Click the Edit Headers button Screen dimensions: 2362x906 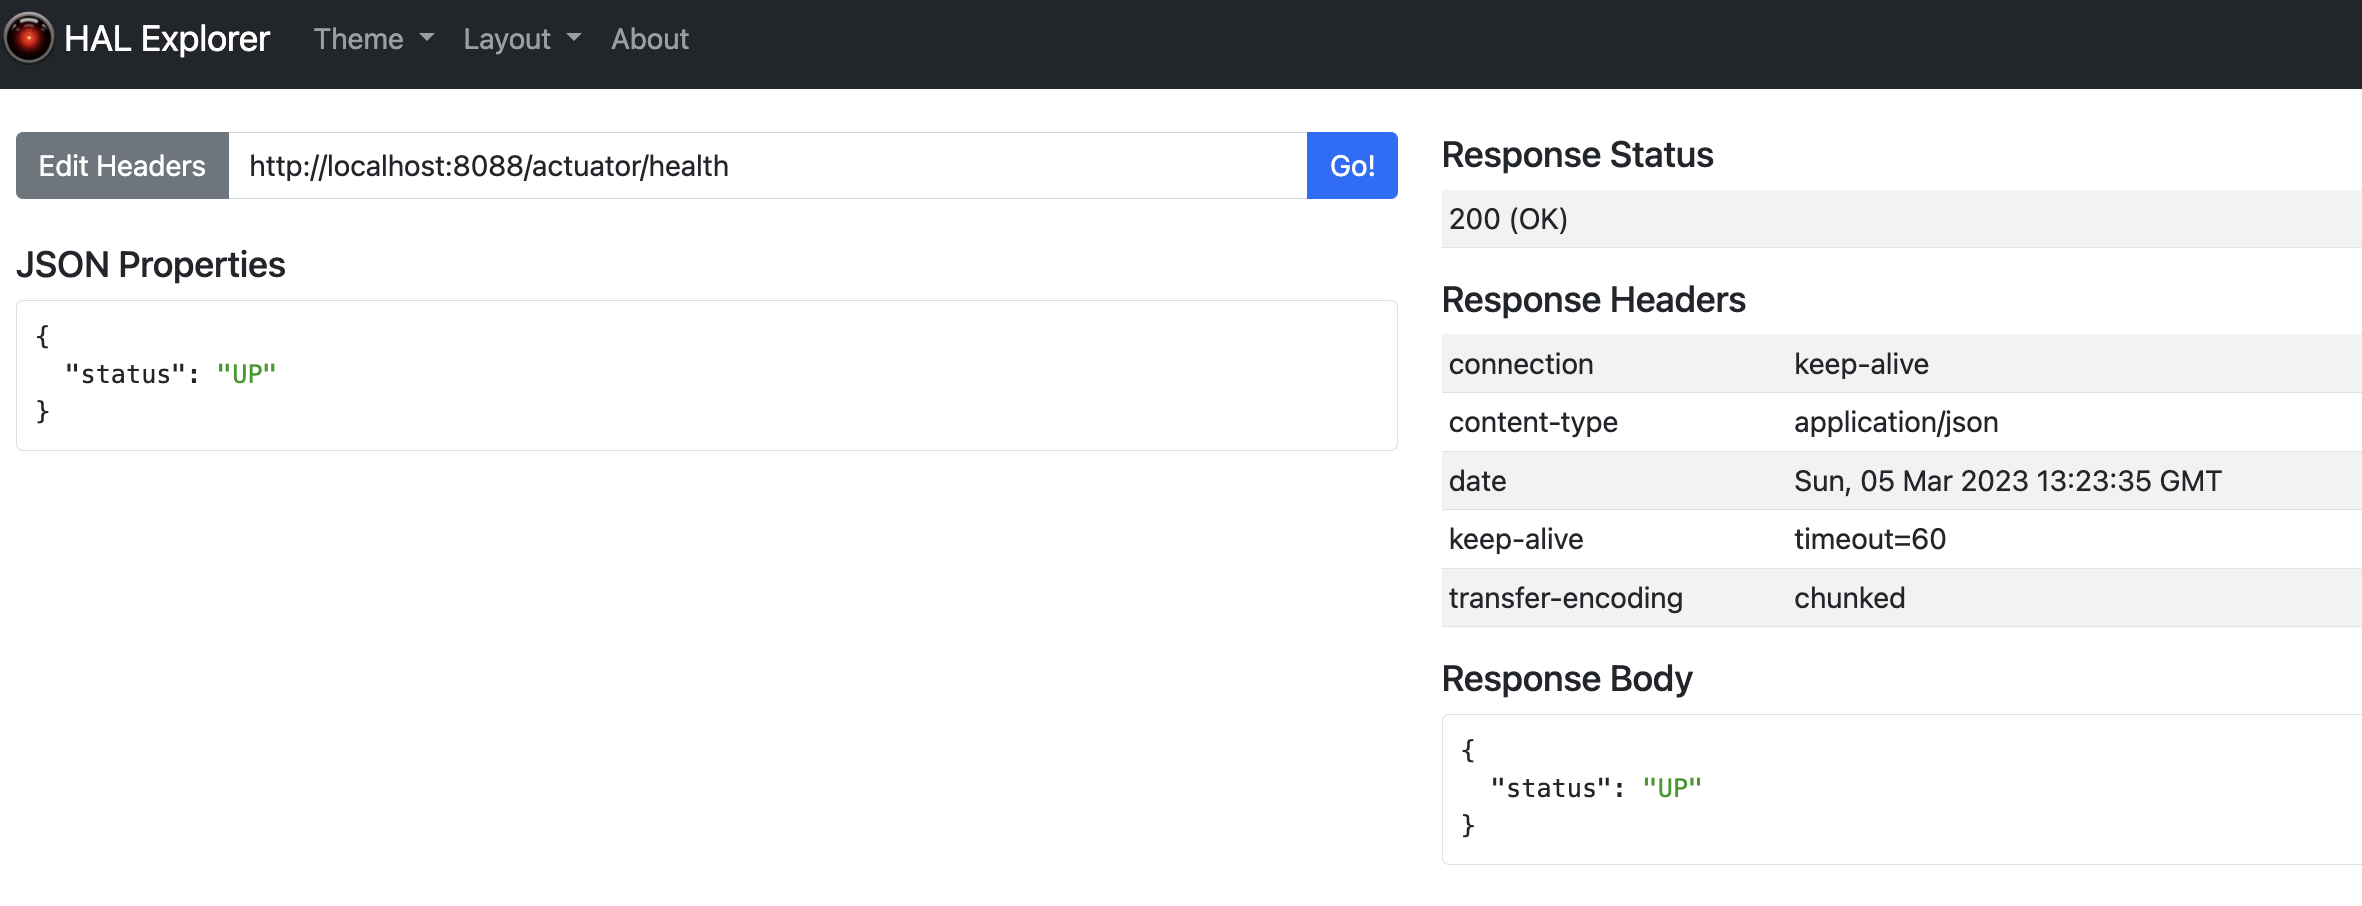coord(121,165)
